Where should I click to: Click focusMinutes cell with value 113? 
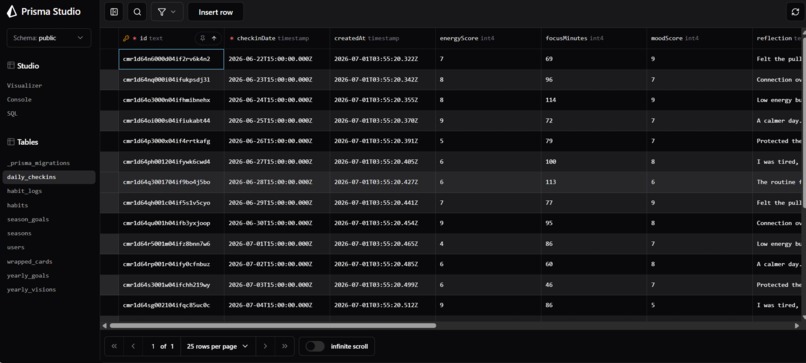point(593,182)
